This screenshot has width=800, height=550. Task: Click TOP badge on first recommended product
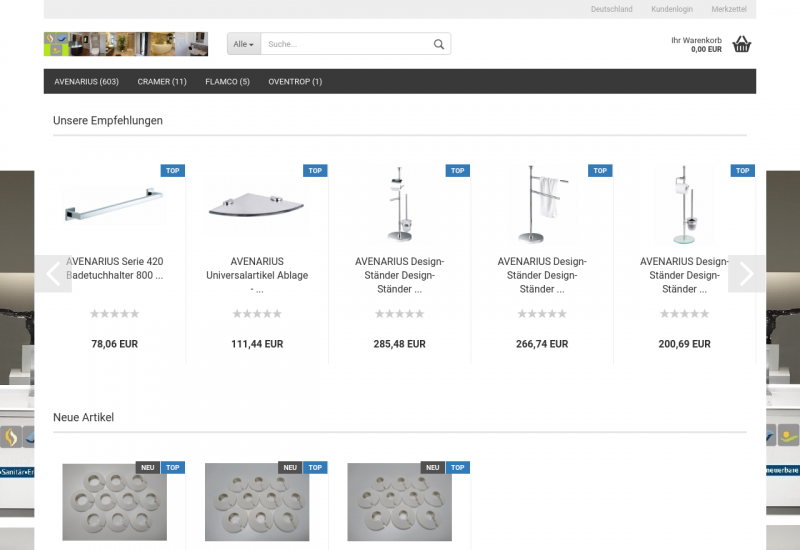click(x=173, y=171)
